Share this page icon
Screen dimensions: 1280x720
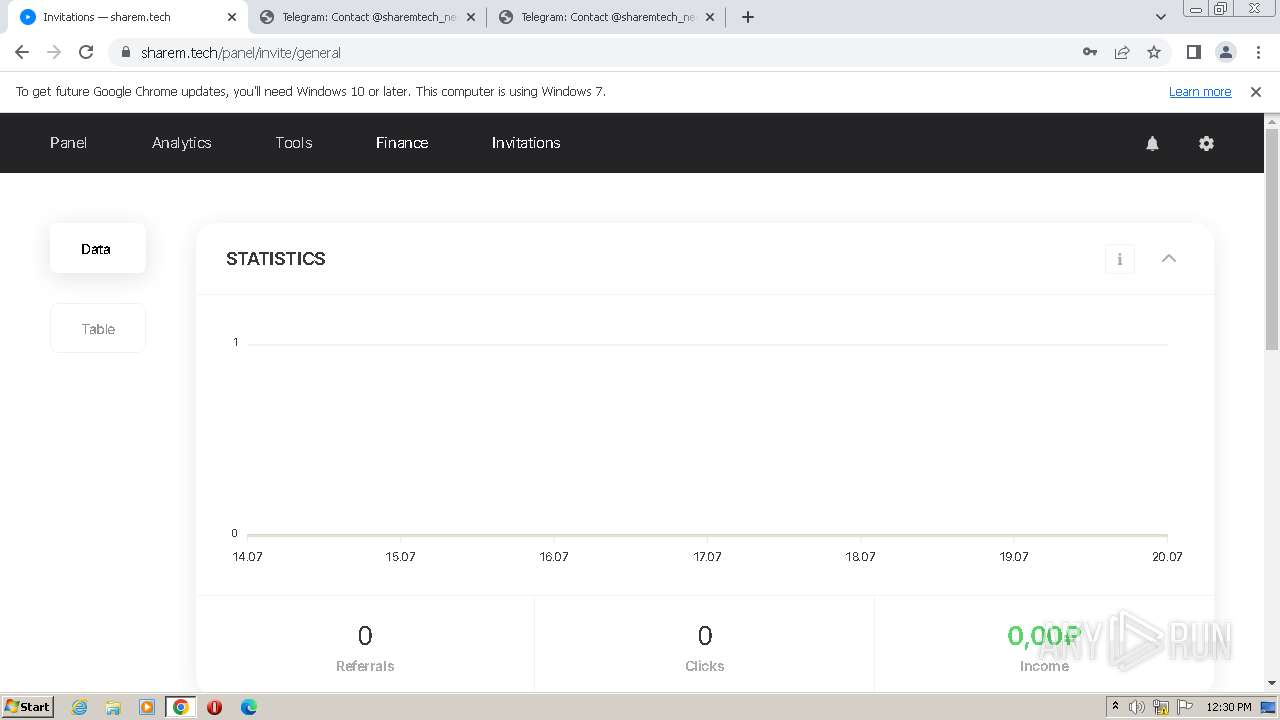pyautogui.click(x=1122, y=52)
